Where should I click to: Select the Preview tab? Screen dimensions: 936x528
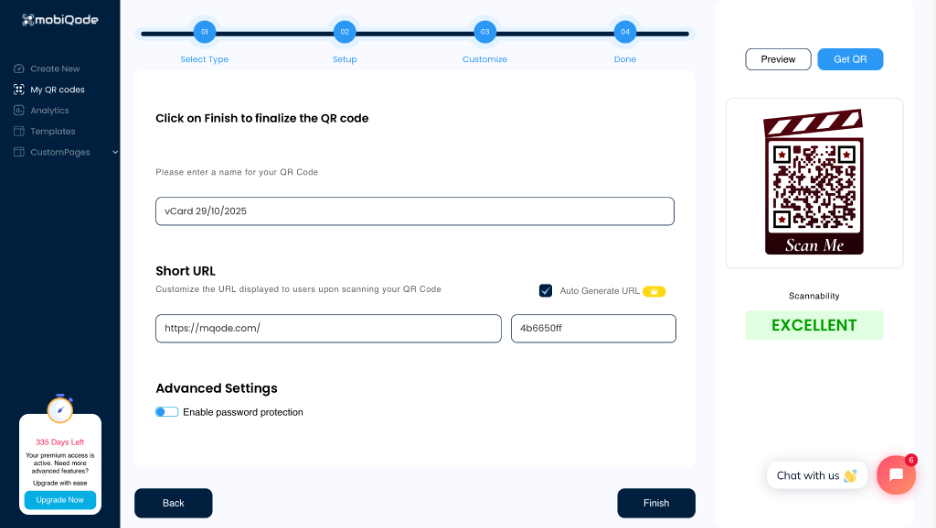[778, 60]
